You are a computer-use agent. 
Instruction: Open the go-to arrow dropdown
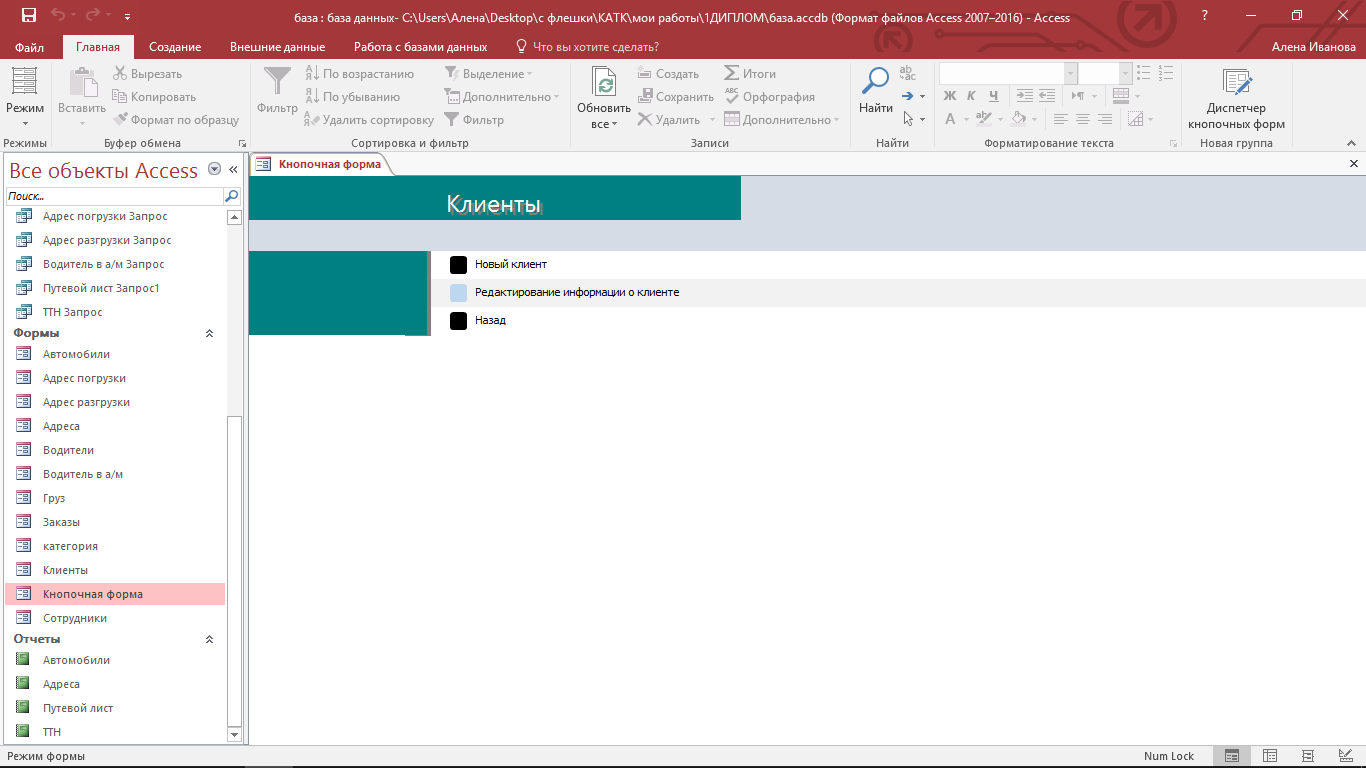point(913,96)
